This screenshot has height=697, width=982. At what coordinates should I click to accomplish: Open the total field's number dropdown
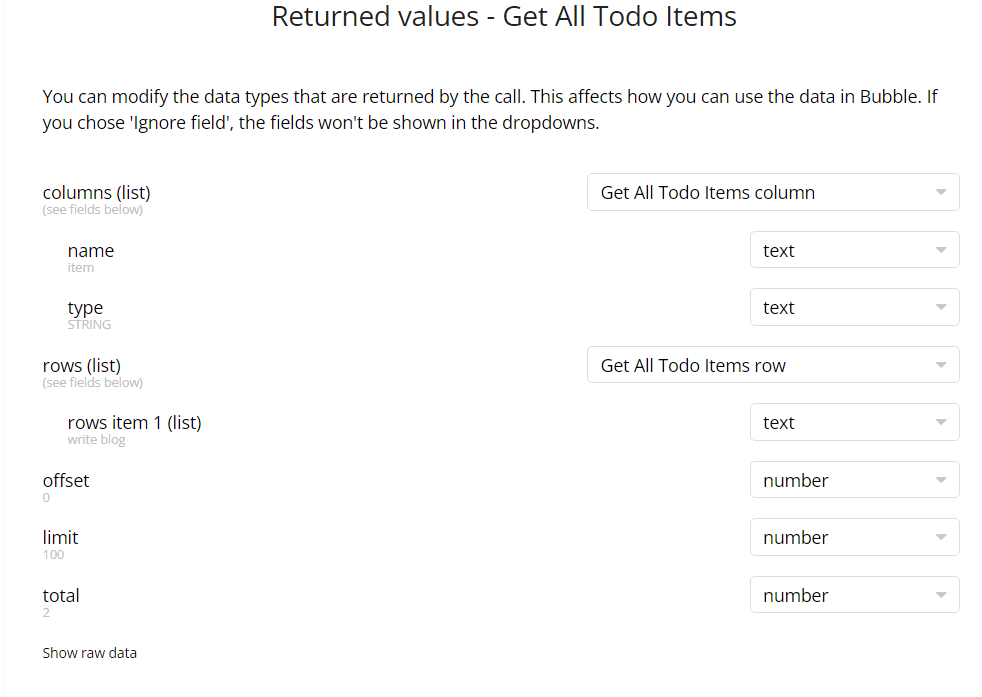pyautogui.click(x=854, y=596)
